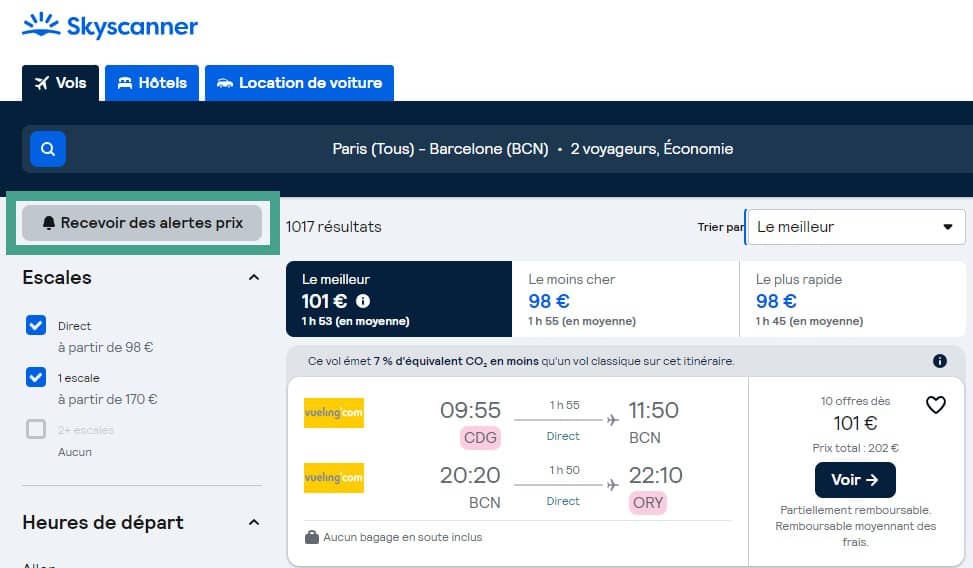Click Vueling logo for 09:55 flight
Viewport: 973px width, 568px height.
click(x=334, y=413)
